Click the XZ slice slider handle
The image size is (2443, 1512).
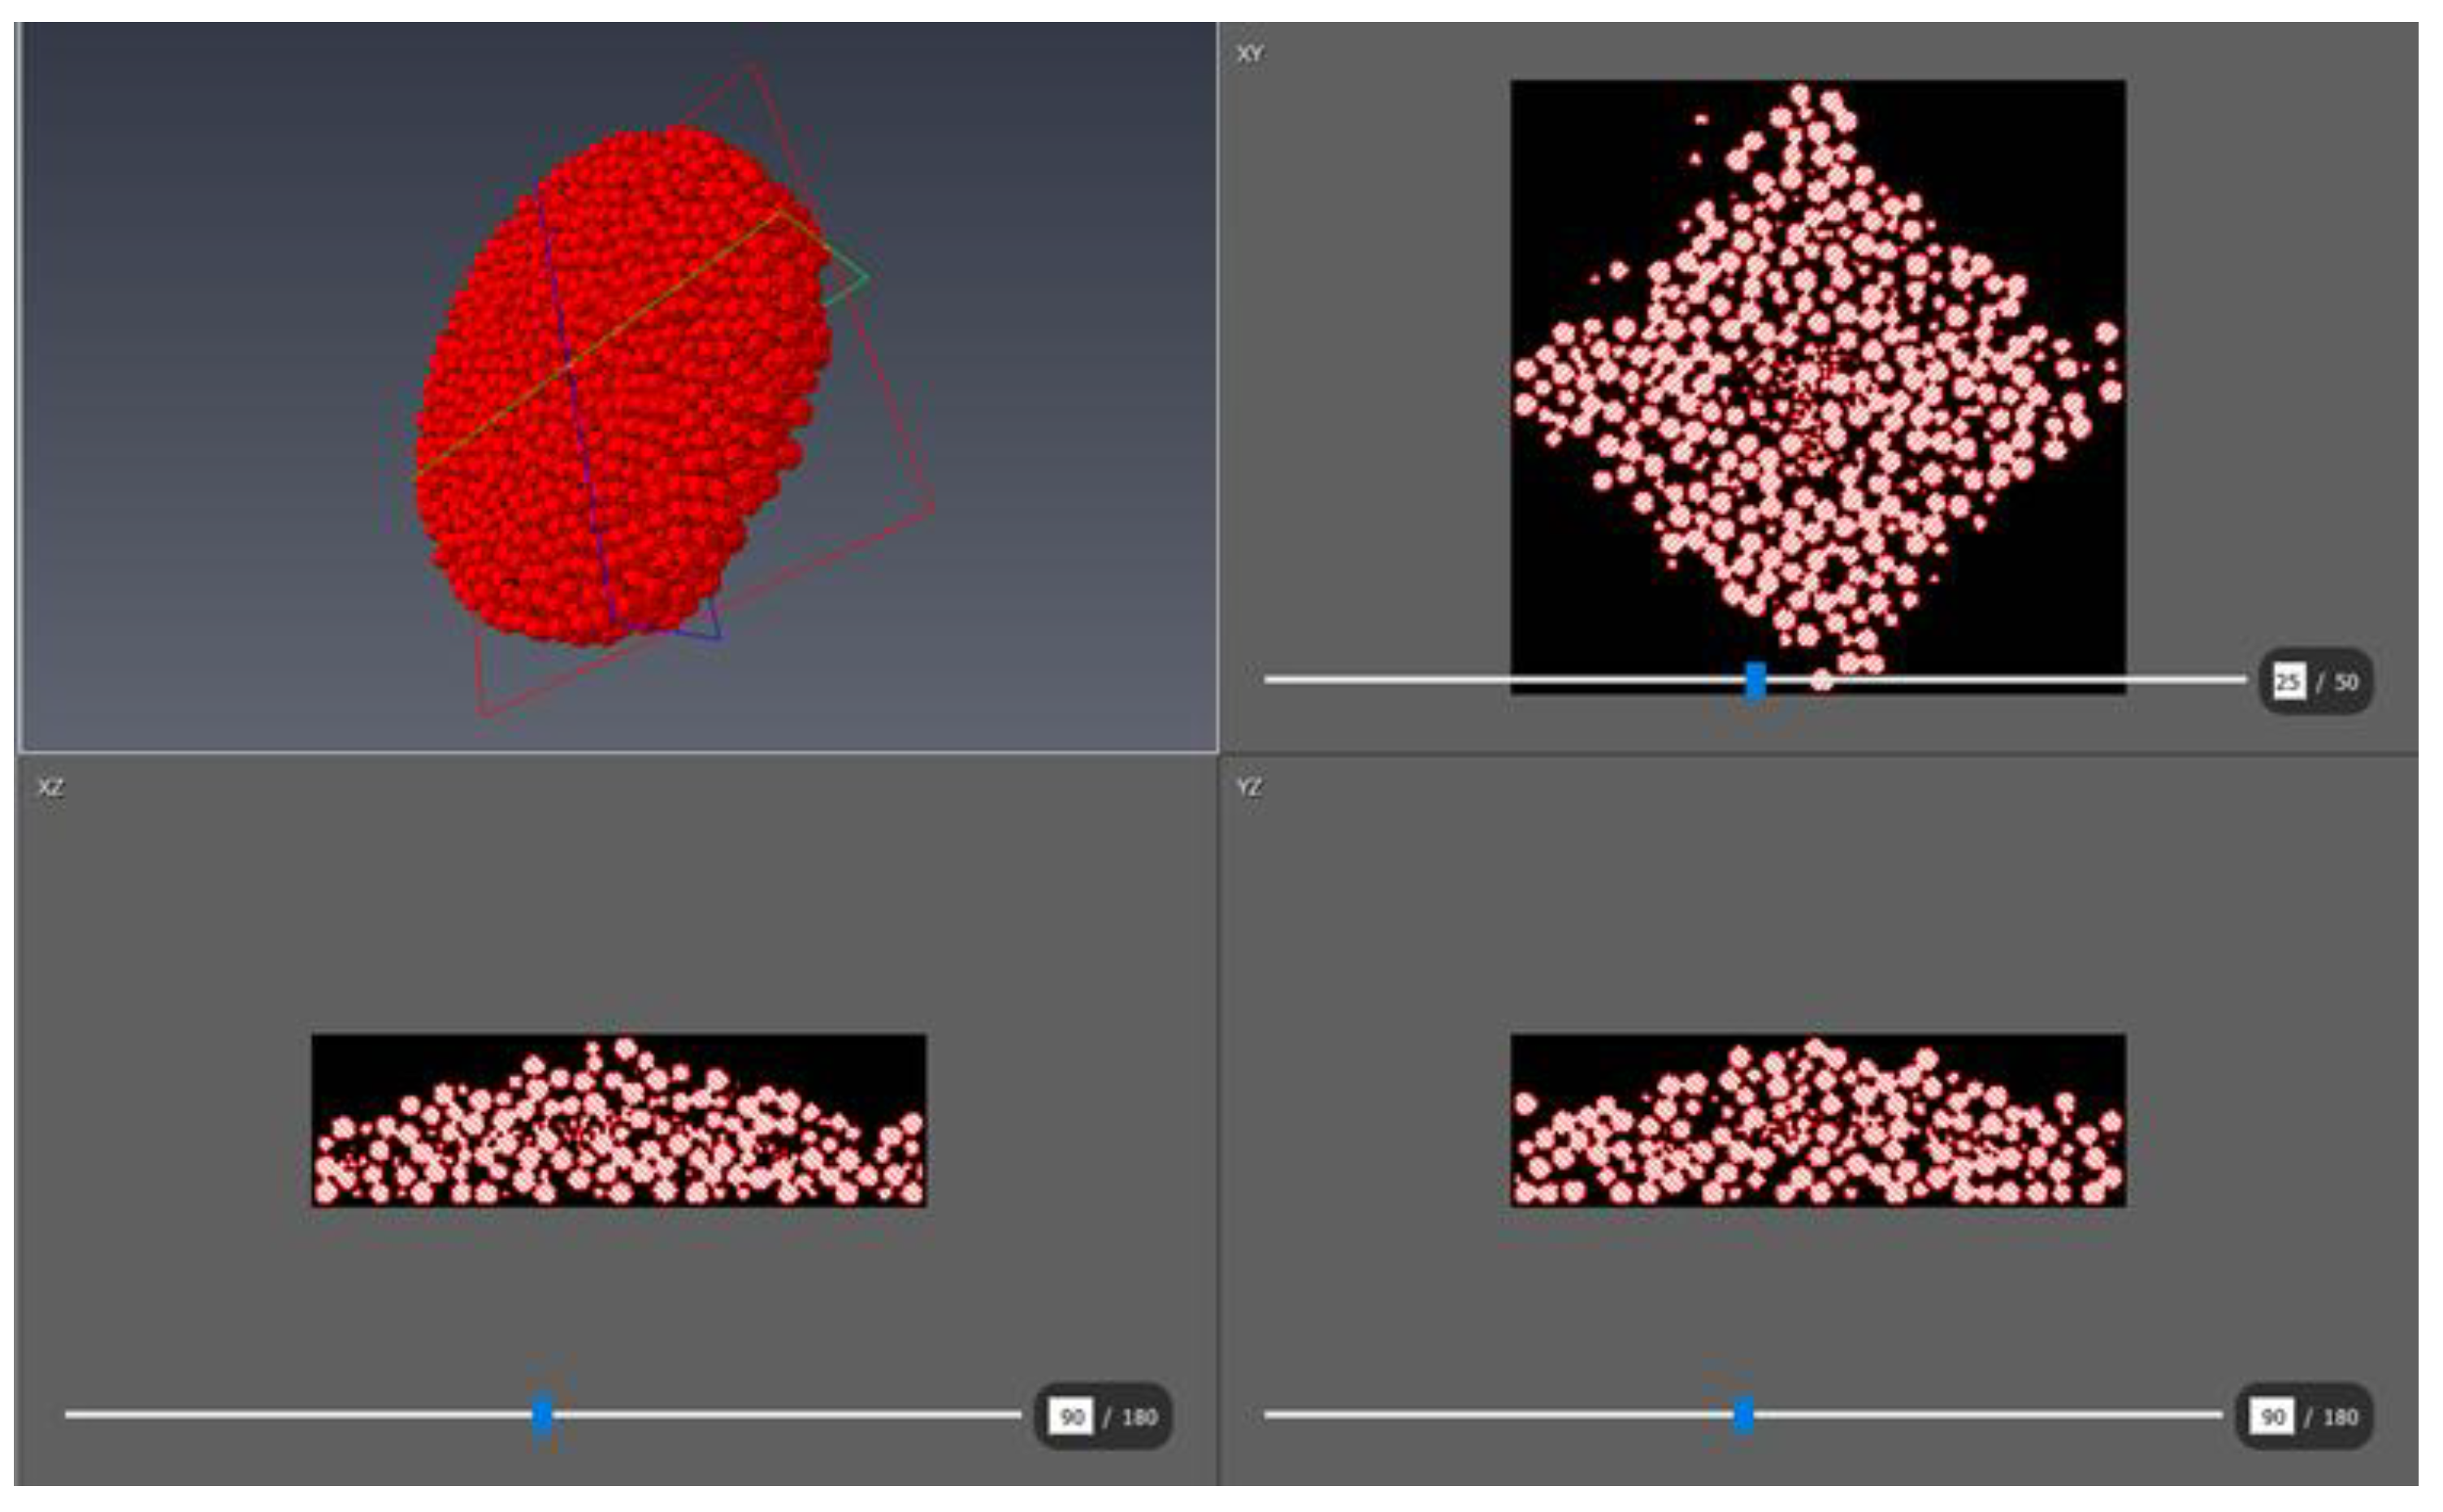click(542, 1415)
